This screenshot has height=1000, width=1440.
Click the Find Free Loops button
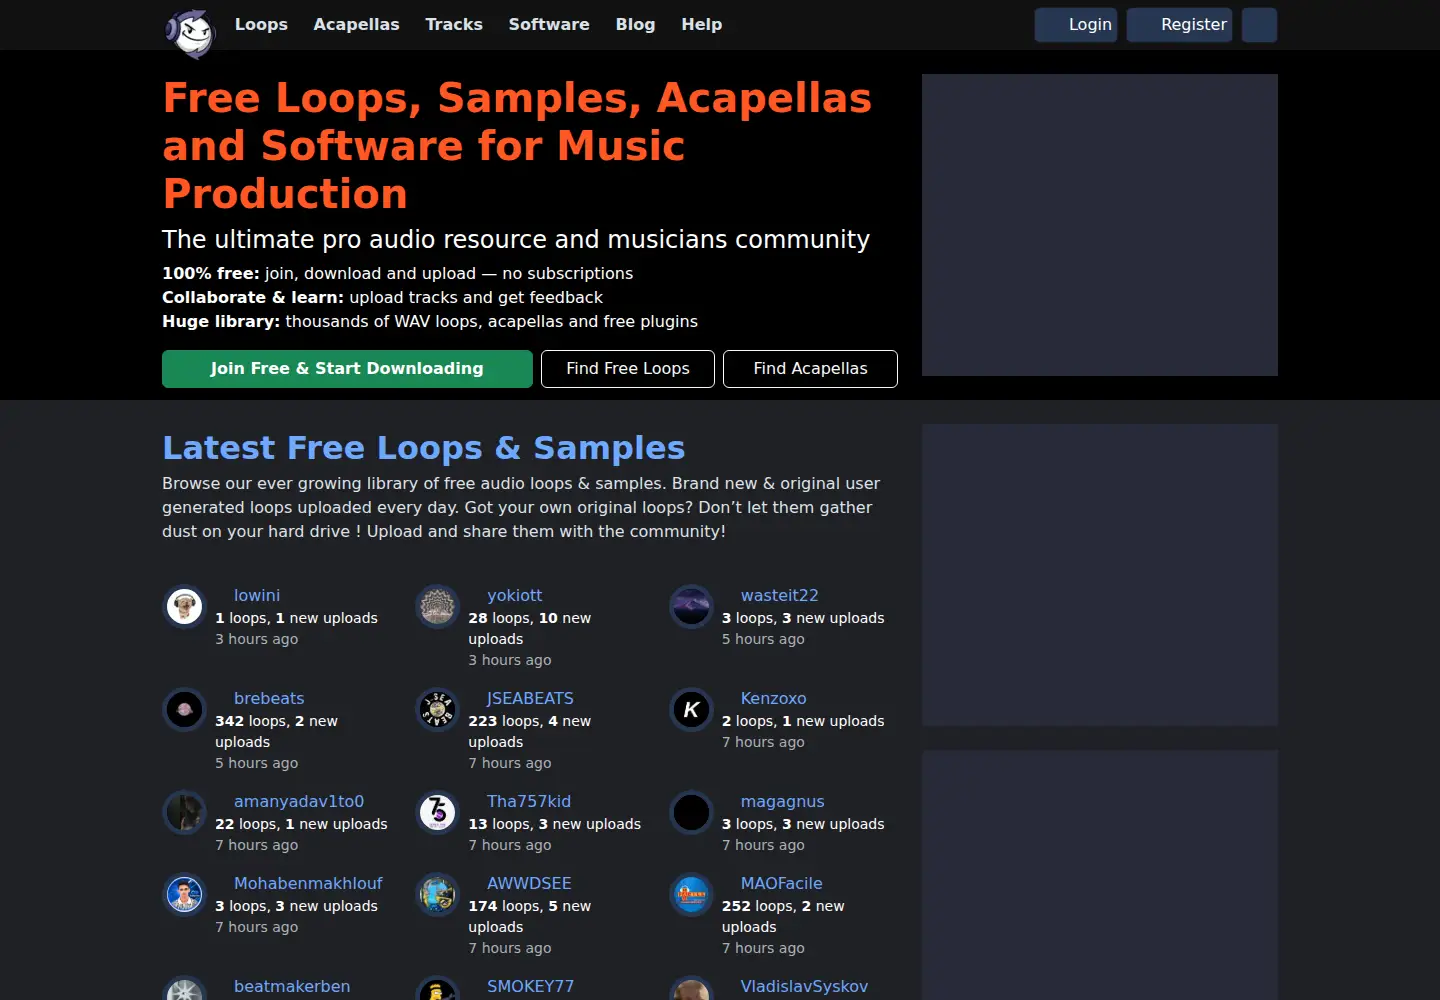pos(628,369)
